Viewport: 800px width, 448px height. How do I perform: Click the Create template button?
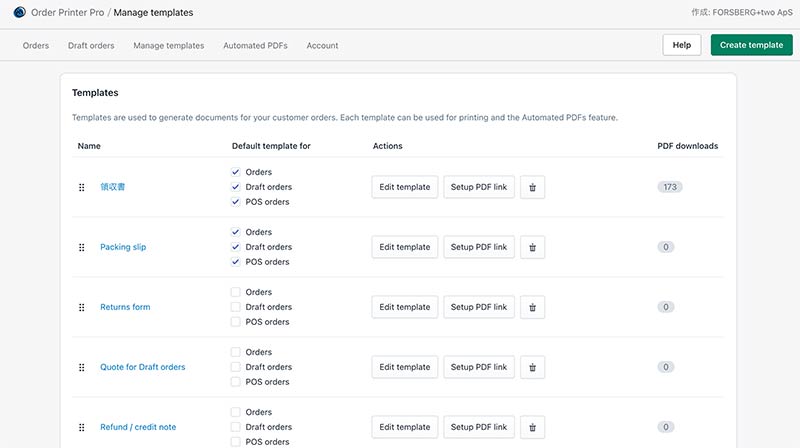[751, 45]
